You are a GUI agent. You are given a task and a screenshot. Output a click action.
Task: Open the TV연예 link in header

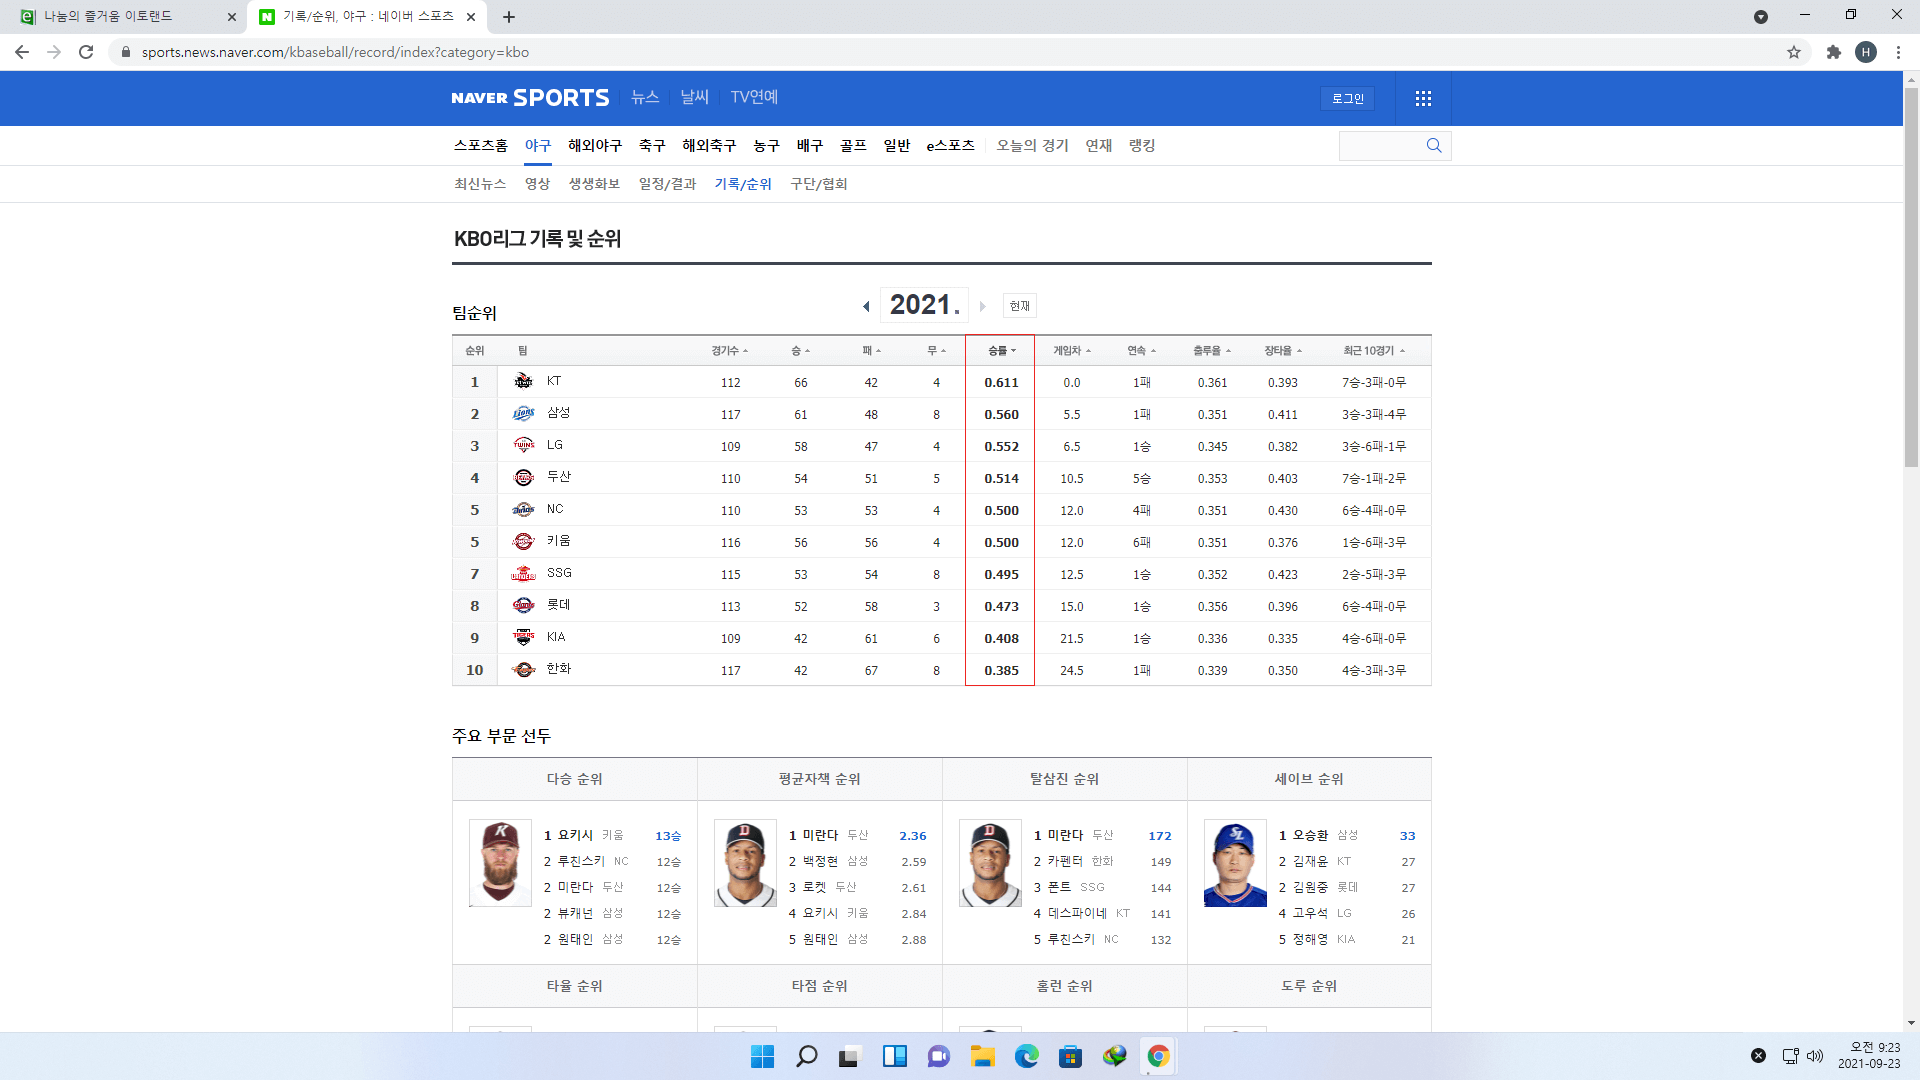(x=754, y=97)
